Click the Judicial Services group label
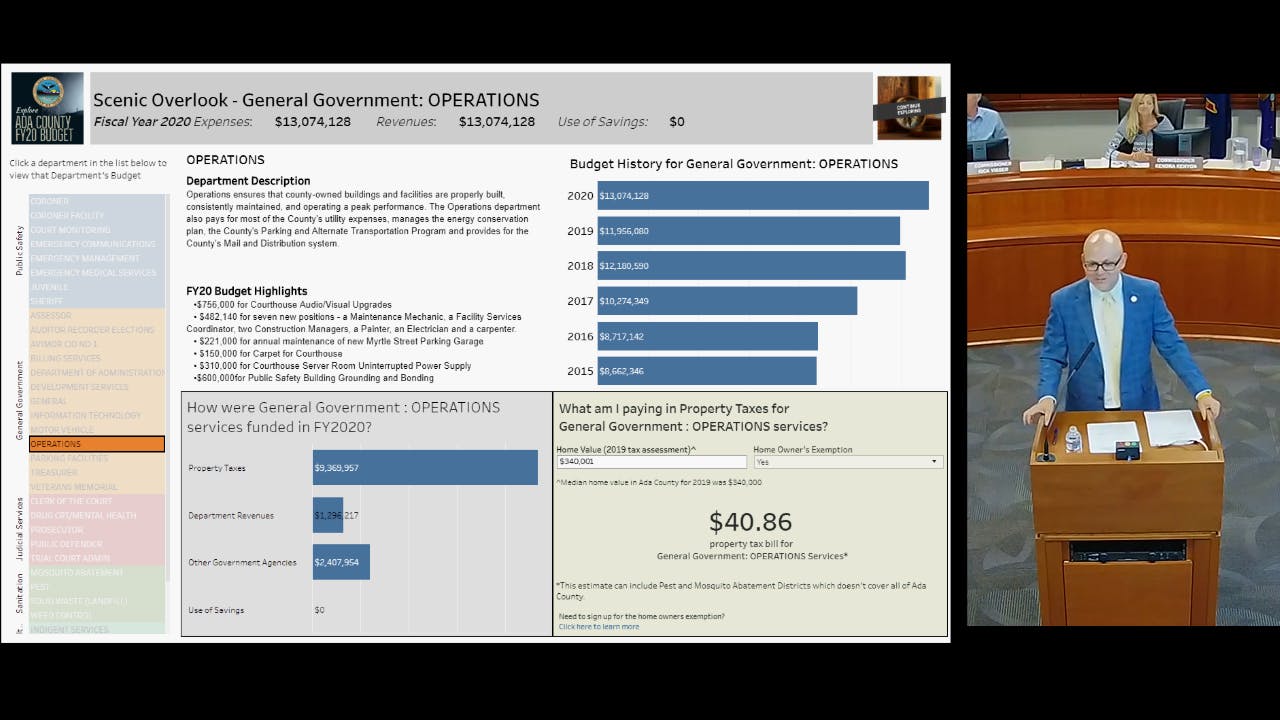1280x720 pixels. (x=19, y=527)
